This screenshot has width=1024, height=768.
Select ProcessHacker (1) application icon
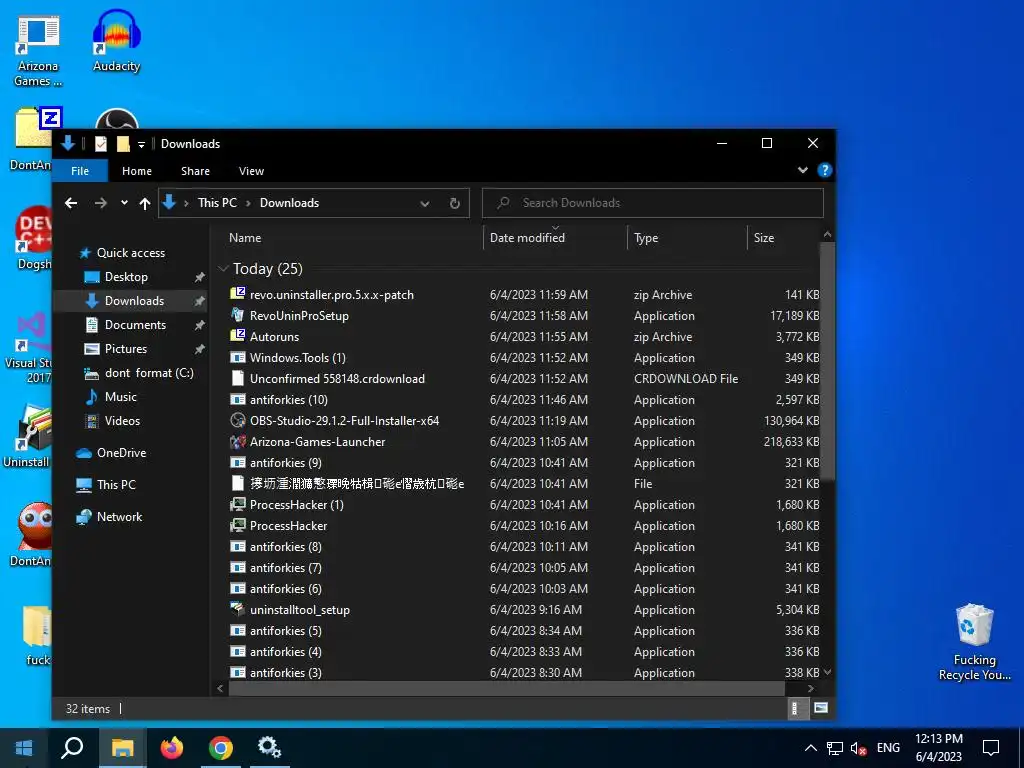[x=238, y=505]
